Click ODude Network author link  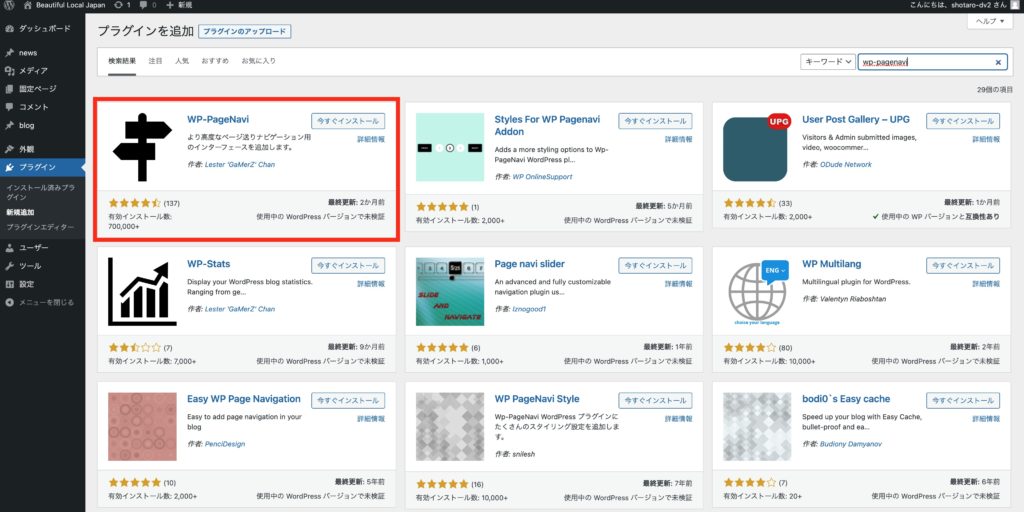(846, 165)
